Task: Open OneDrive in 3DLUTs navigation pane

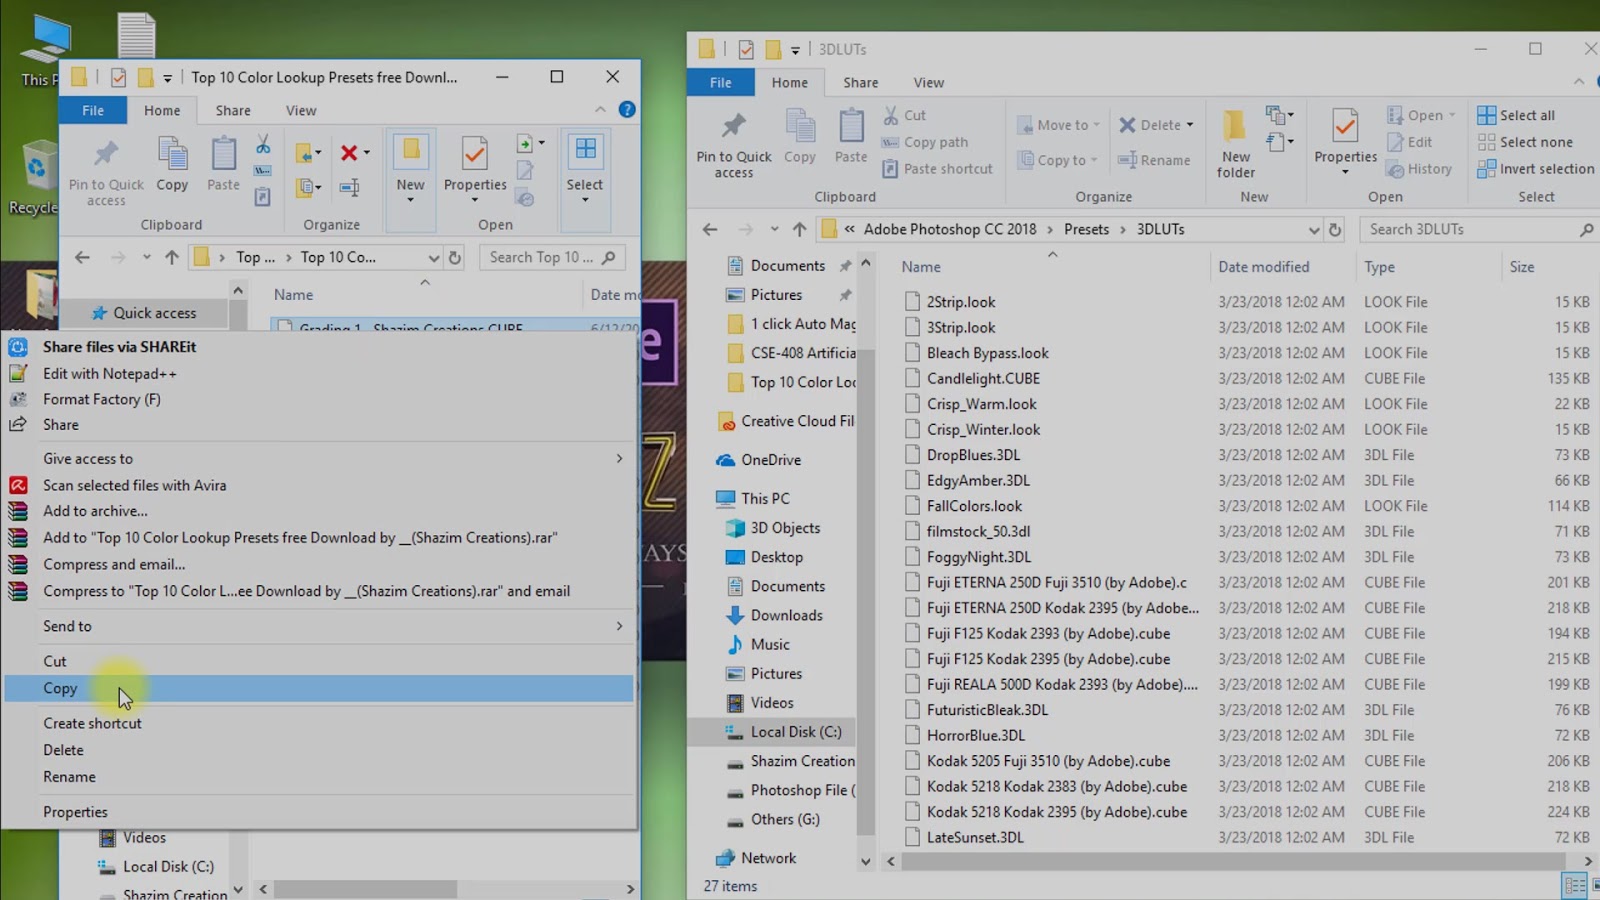Action: tap(770, 460)
